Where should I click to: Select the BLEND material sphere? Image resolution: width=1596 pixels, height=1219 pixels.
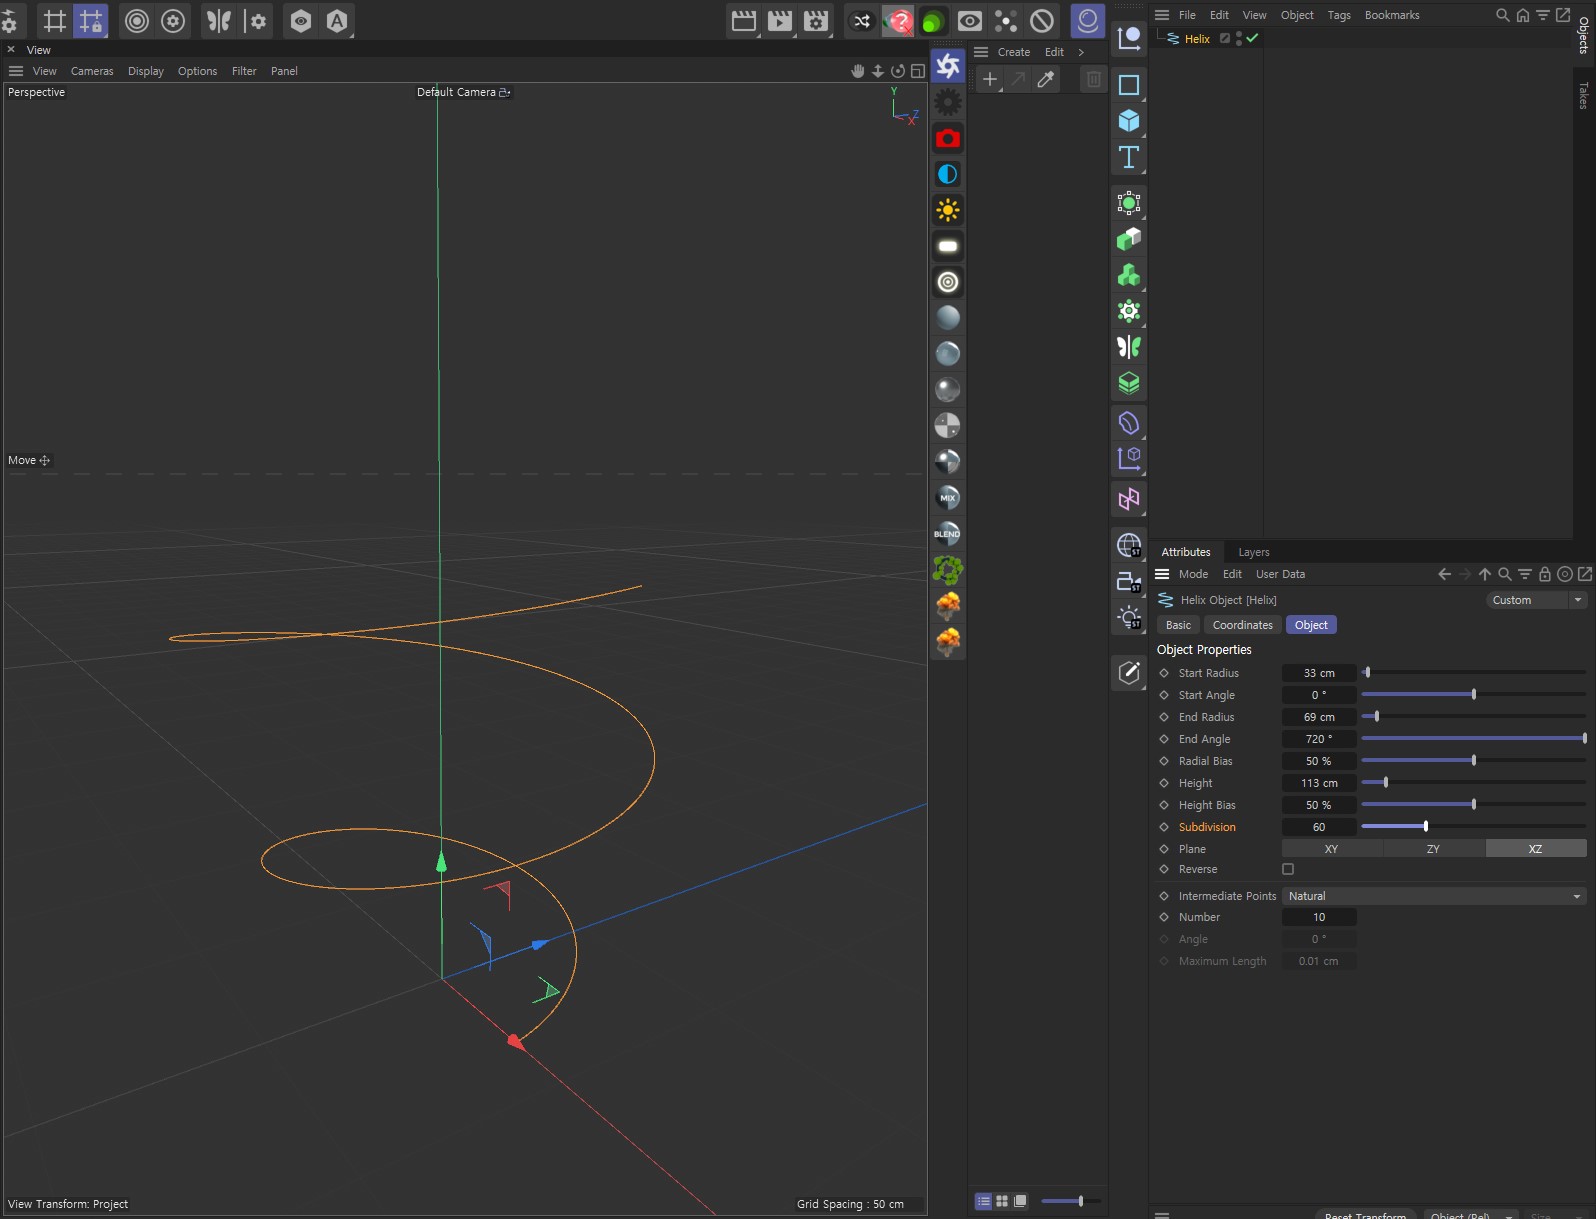(x=948, y=534)
